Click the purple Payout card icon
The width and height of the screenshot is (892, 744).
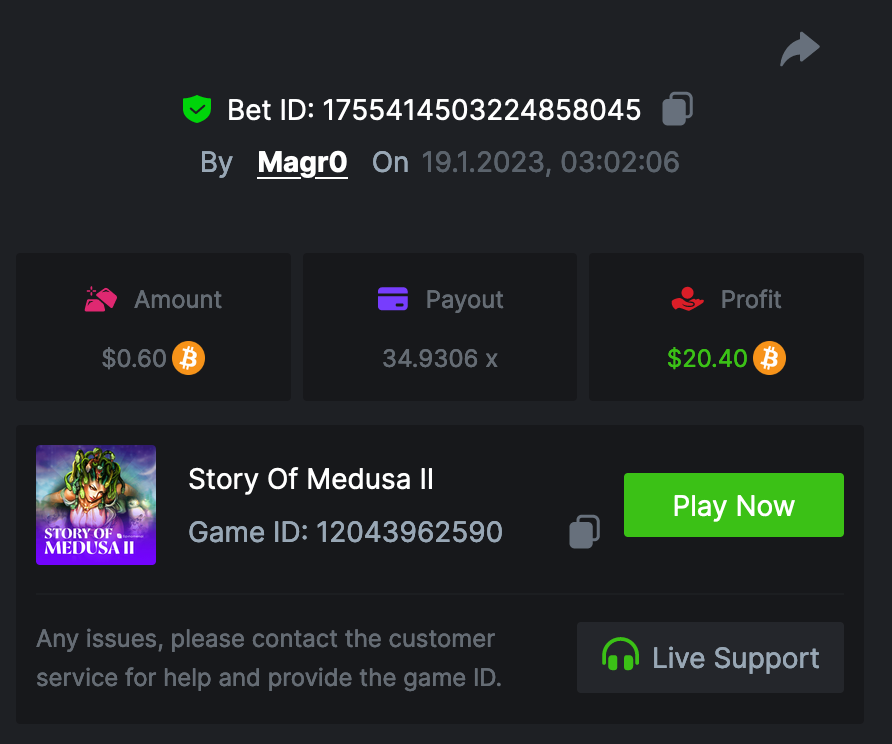(393, 299)
